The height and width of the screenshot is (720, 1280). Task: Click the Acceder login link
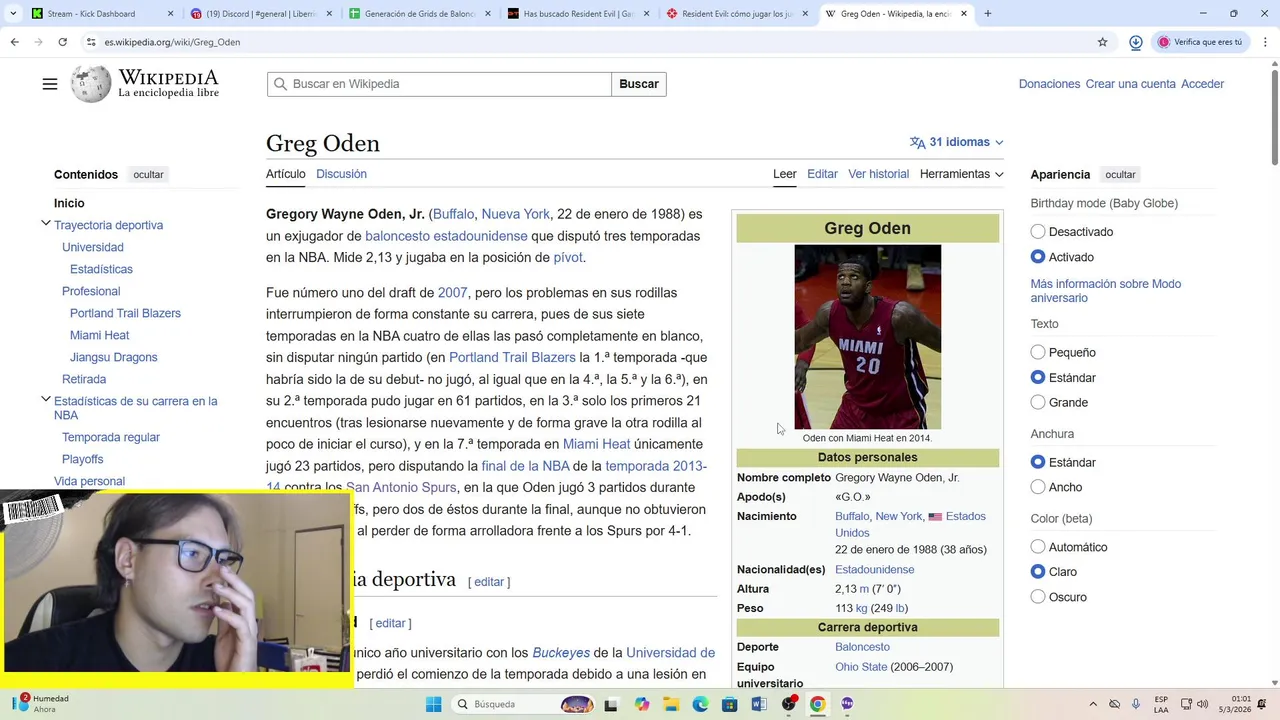click(1202, 84)
